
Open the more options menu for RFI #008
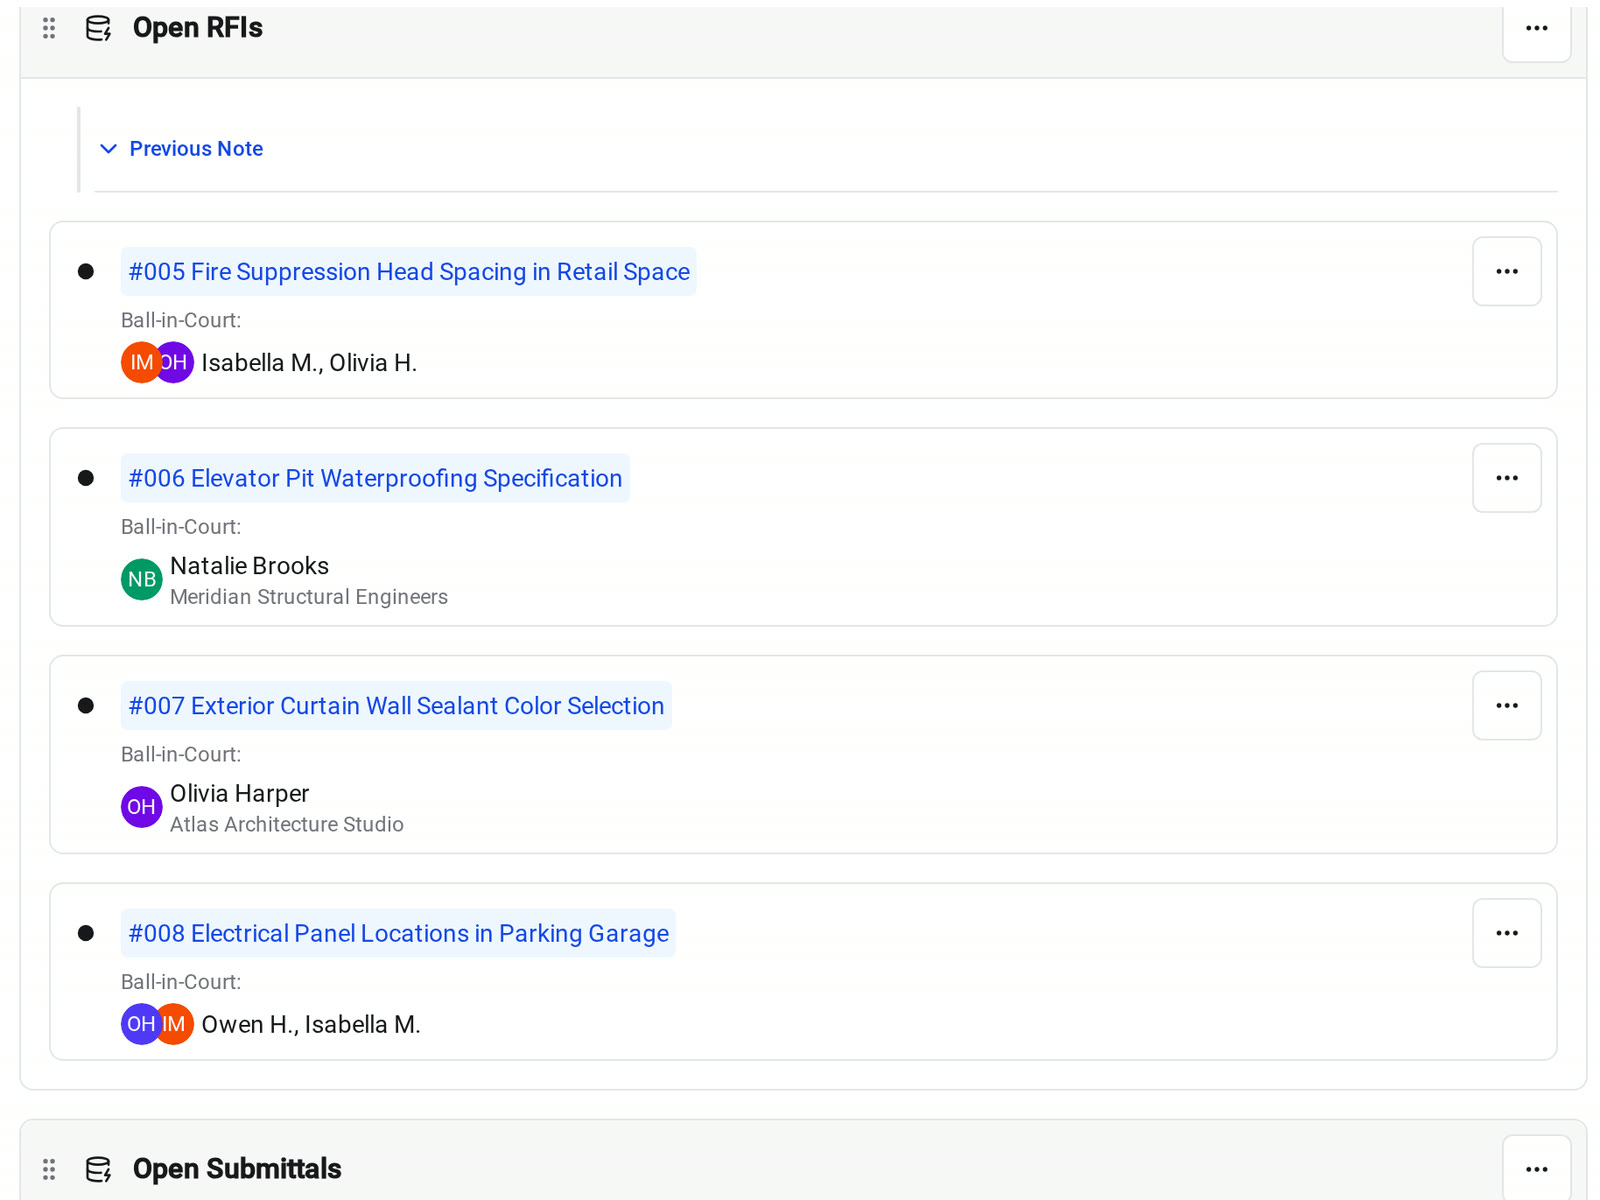point(1506,933)
